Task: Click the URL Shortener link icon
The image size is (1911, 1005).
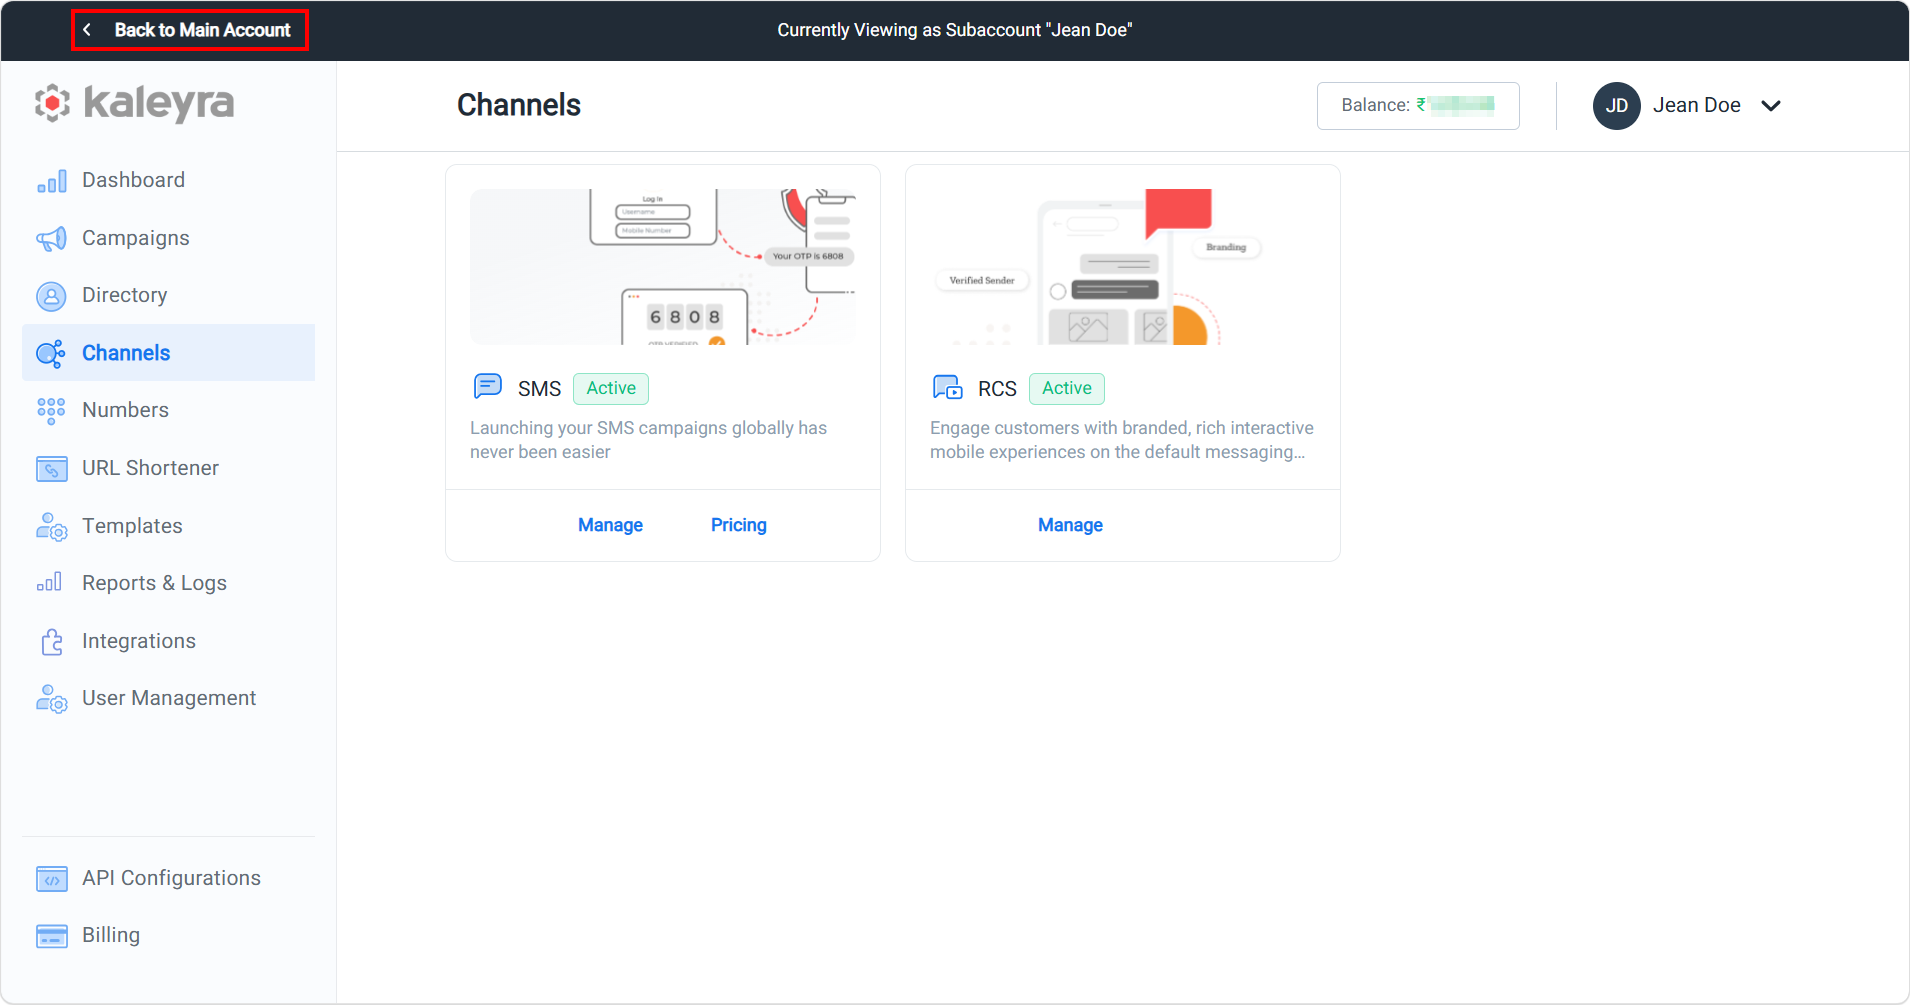Action: (x=52, y=469)
